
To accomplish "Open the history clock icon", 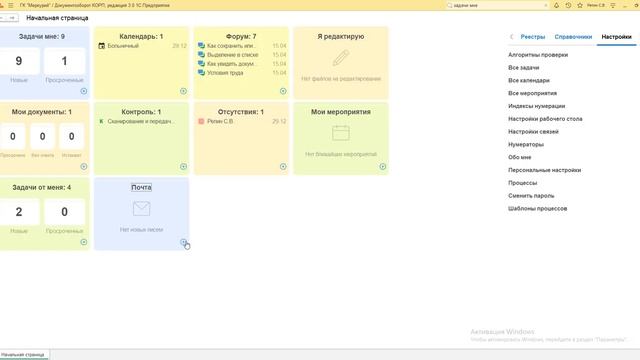I will pyautogui.click(x=568, y=5).
